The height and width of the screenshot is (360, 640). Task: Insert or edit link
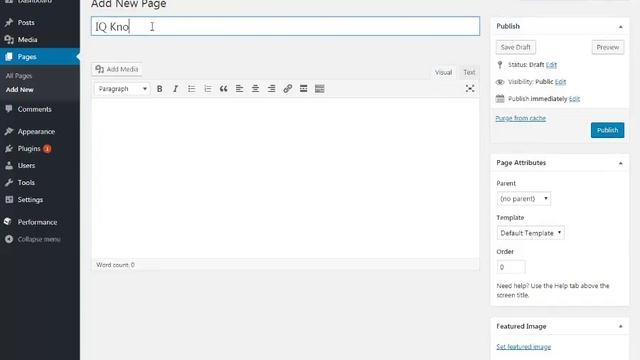[287, 89]
